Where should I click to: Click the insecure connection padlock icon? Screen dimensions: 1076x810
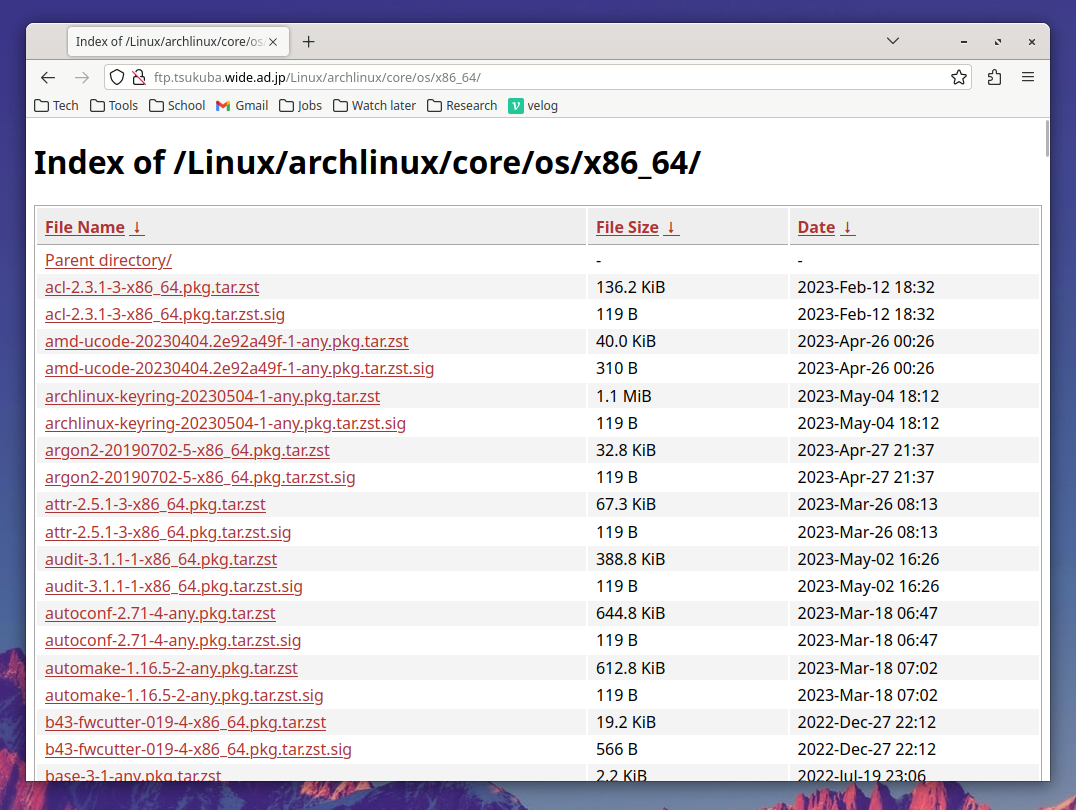coord(139,77)
